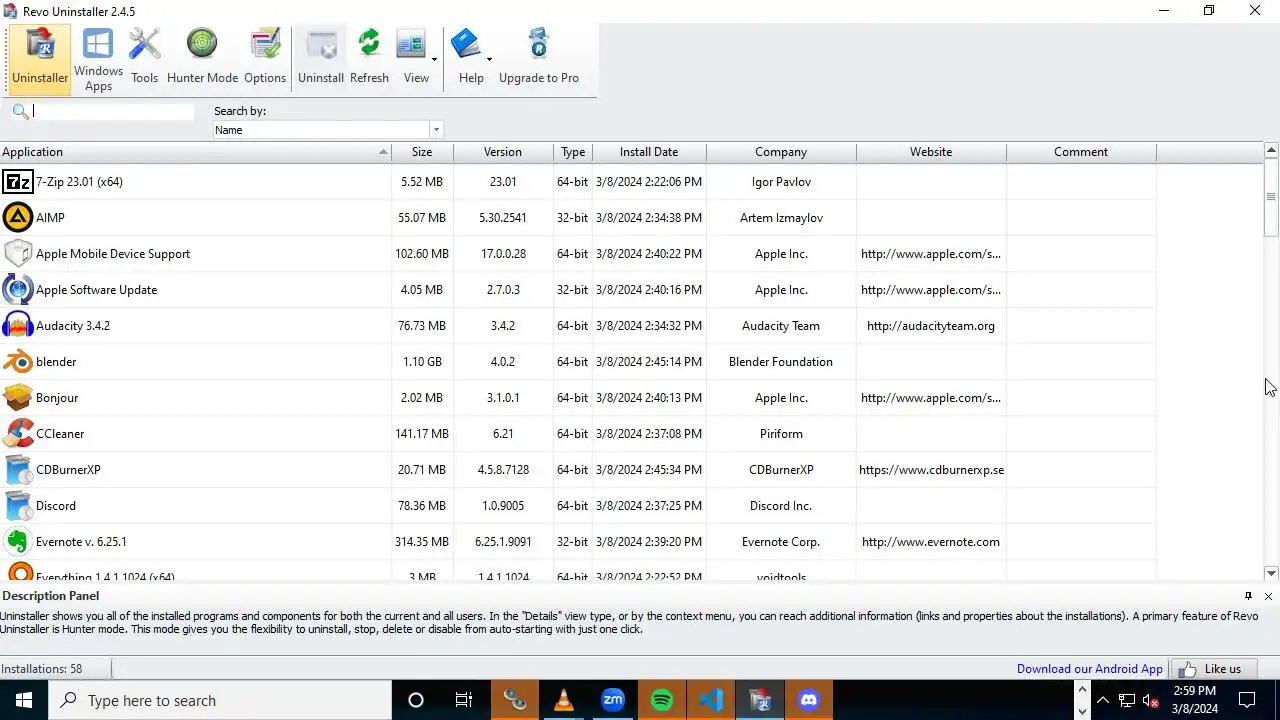Click the Like us button
This screenshot has height=720, width=1280.
point(1214,669)
